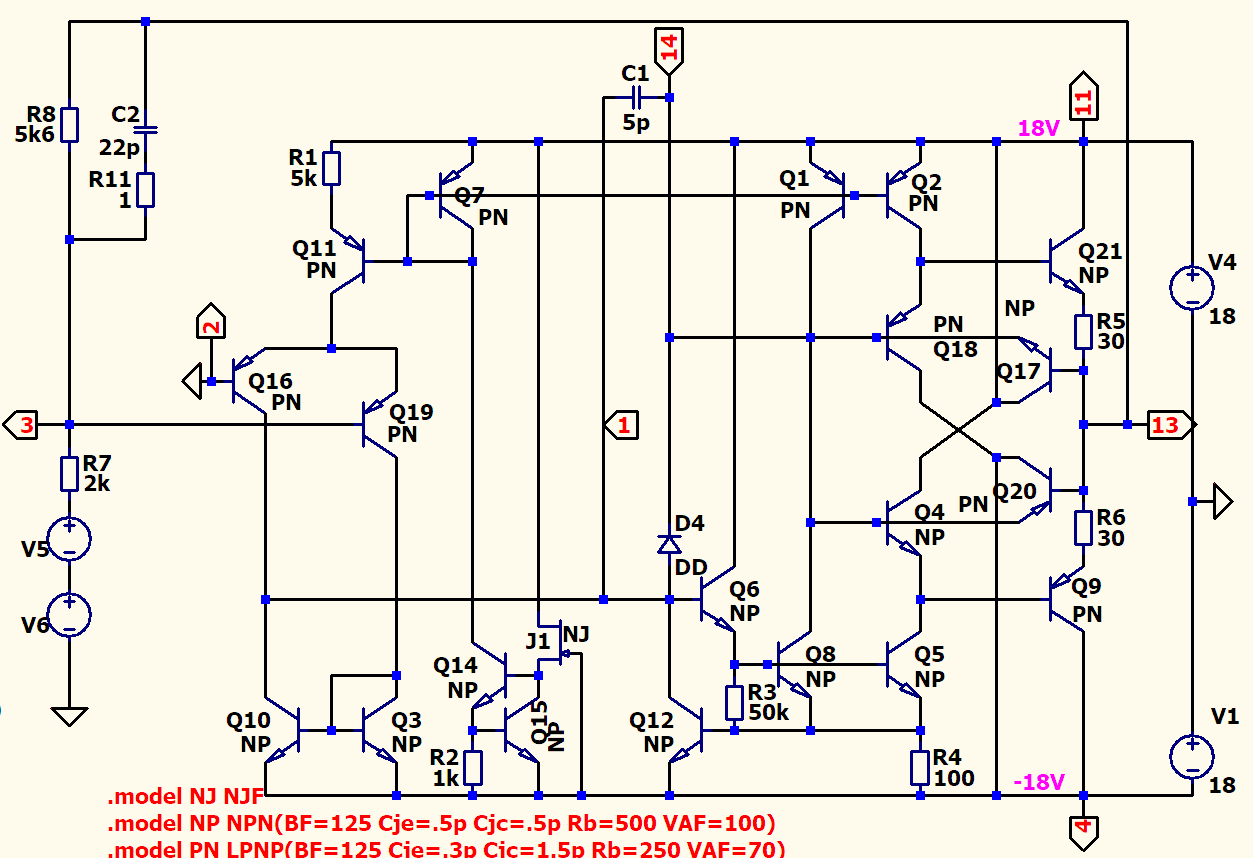The width and height of the screenshot is (1253, 858).
Task: Select the R4 resistor
Action: (x=920, y=767)
